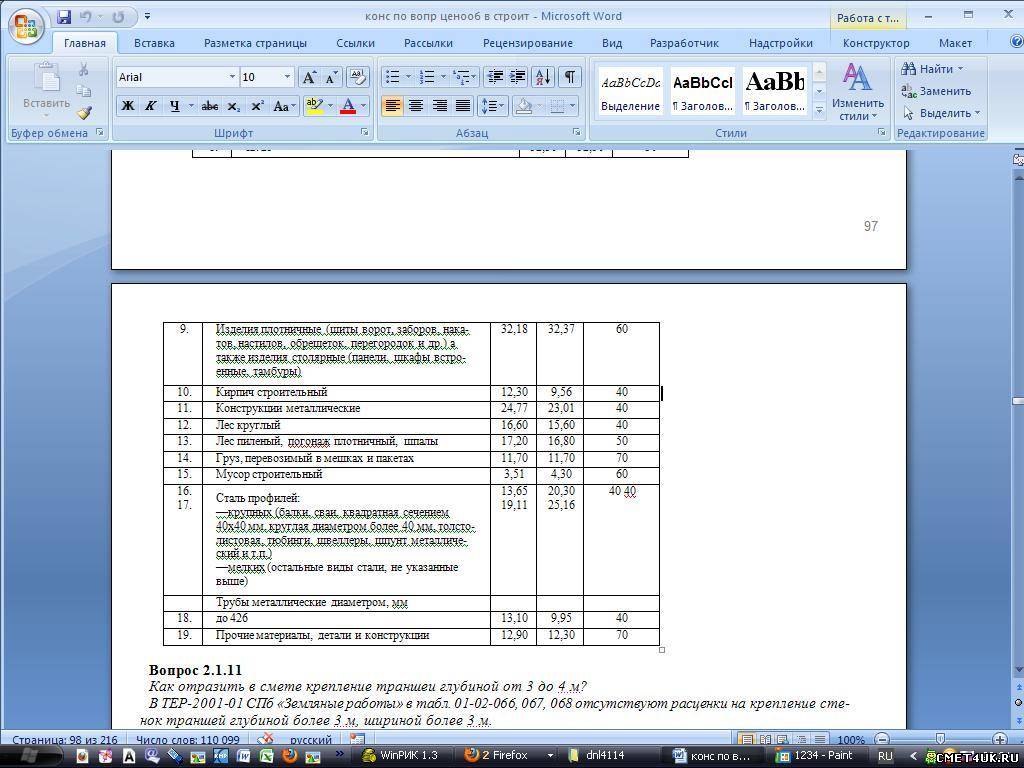This screenshot has height=768, width=1024.
Task: Select the Format Painter brush
Action: (84, 113)
